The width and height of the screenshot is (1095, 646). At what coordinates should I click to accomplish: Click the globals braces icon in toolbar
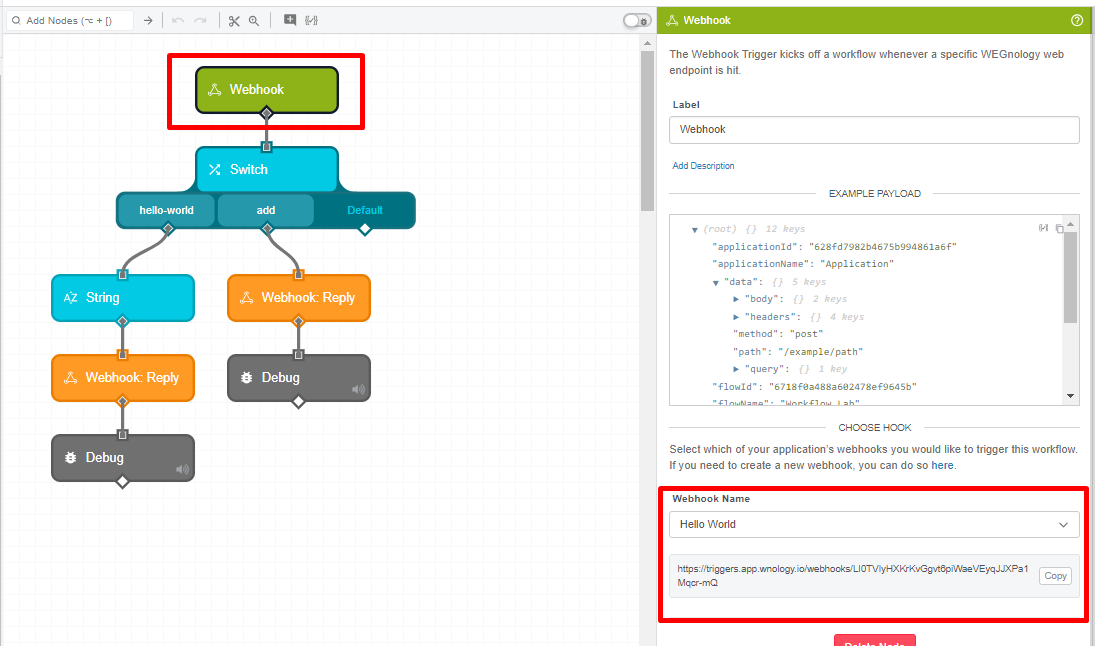(x=311, y=20)
